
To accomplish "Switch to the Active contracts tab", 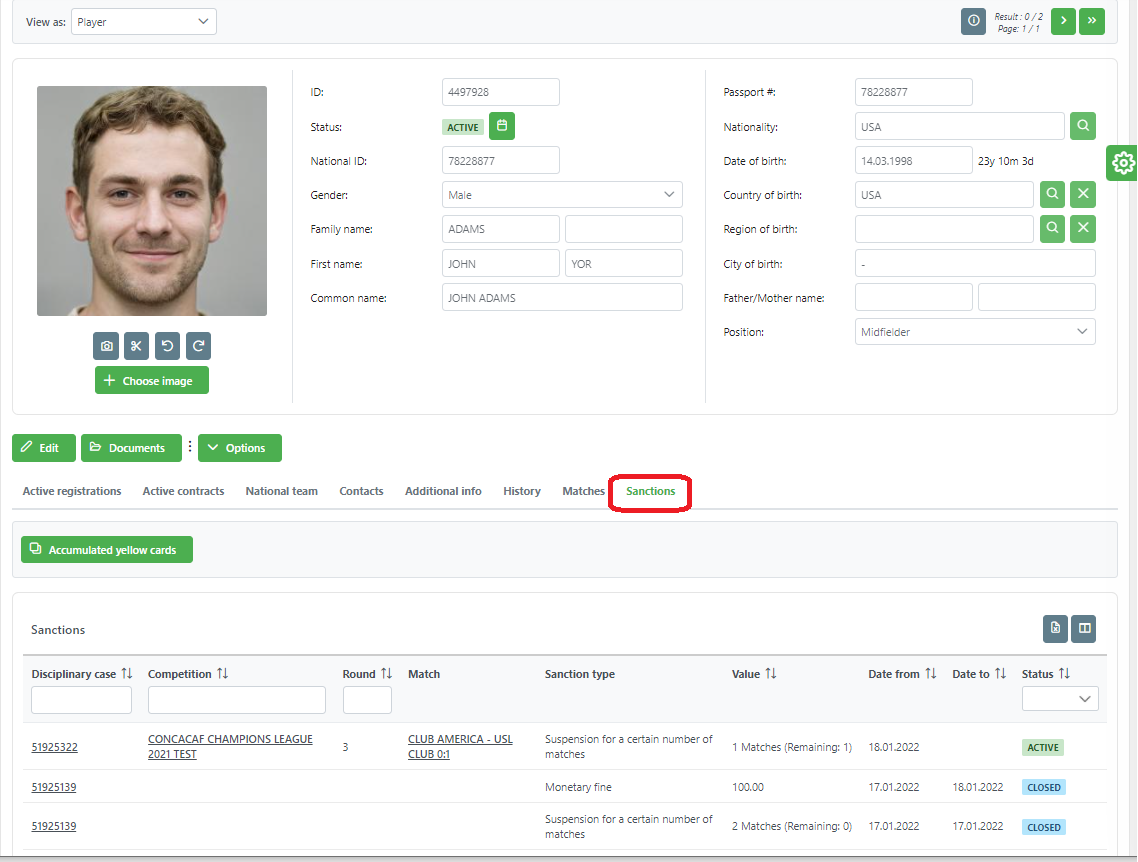I will tap(183, 491).
